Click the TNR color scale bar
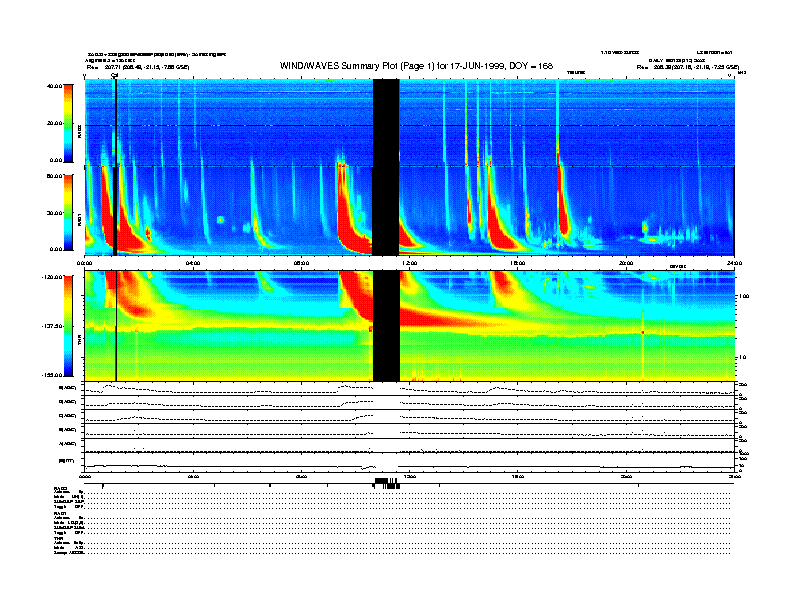 (x=68, y=326)
